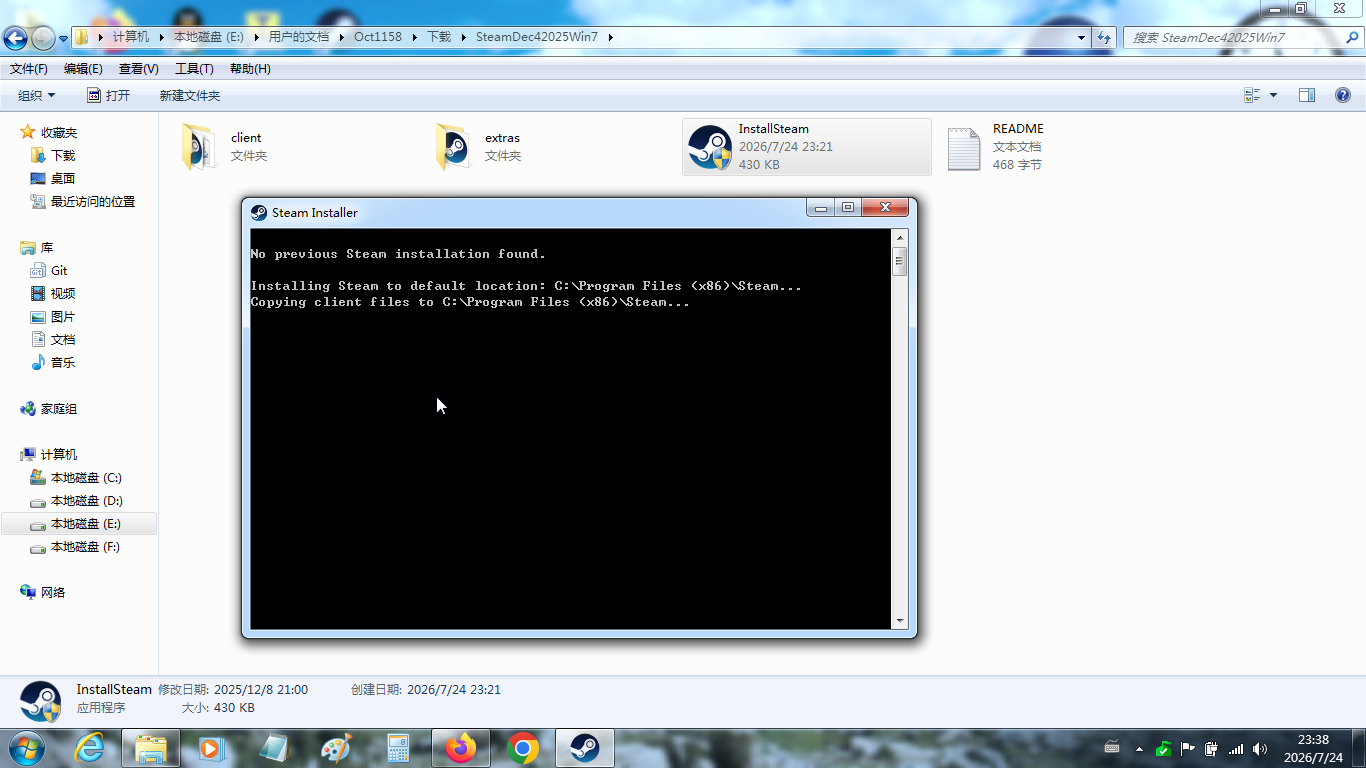Open the 工具(T) menu
Image resolution: width=1366 pixels, height=768 pixels.
194,69
